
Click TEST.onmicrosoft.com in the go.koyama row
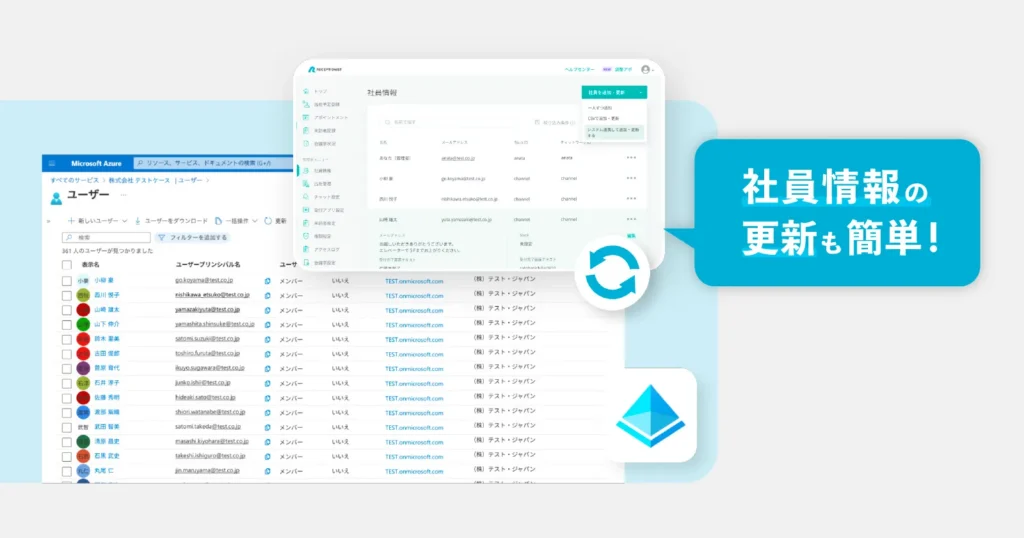[x=414, y=281]
